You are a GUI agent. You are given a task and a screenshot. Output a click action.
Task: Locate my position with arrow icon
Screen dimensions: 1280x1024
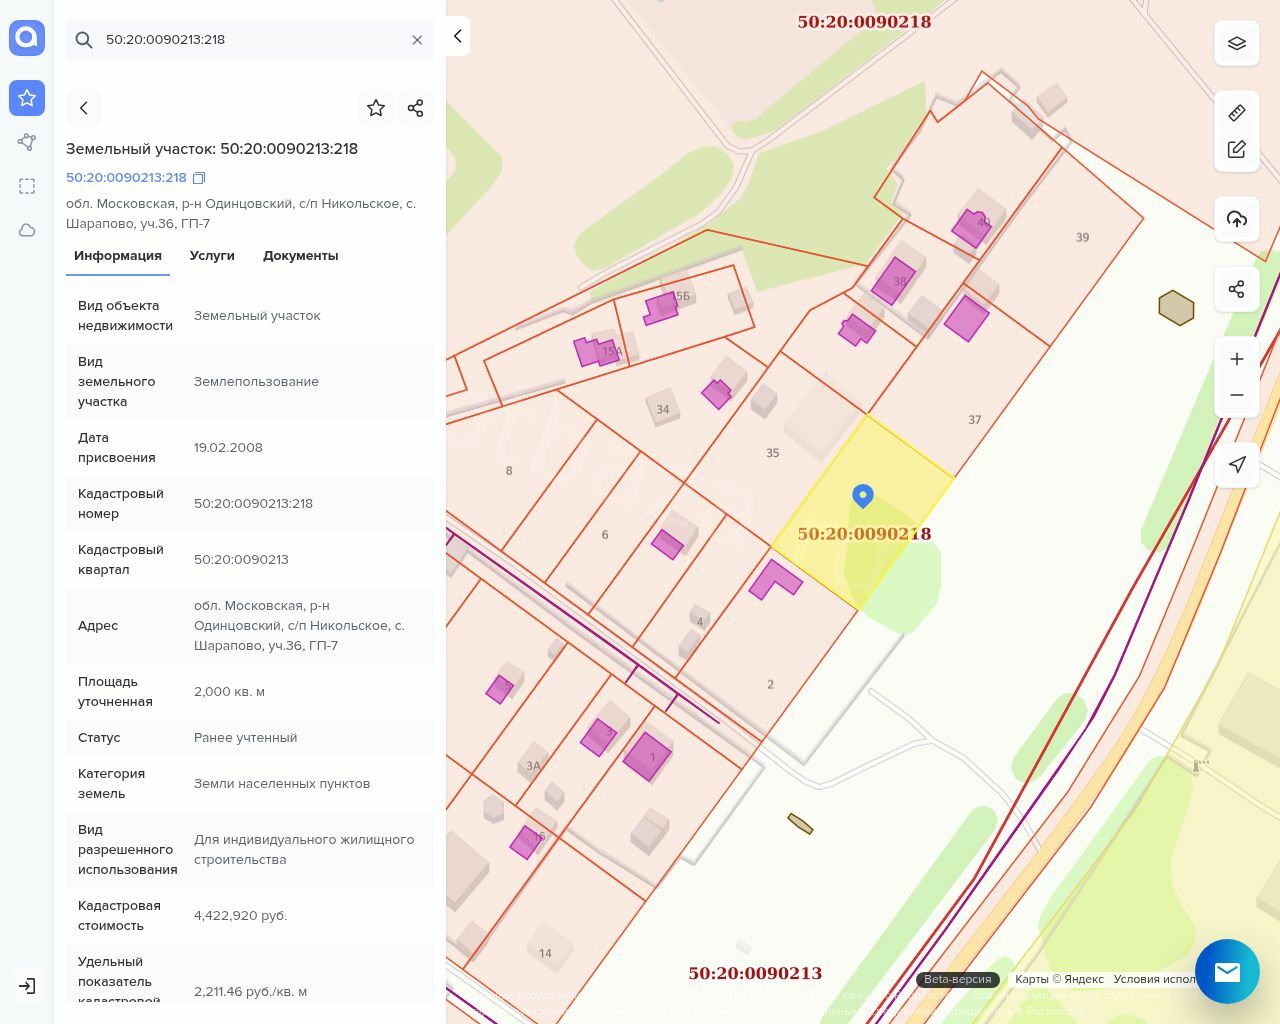pyautogui.click(x=1237, y=464)
